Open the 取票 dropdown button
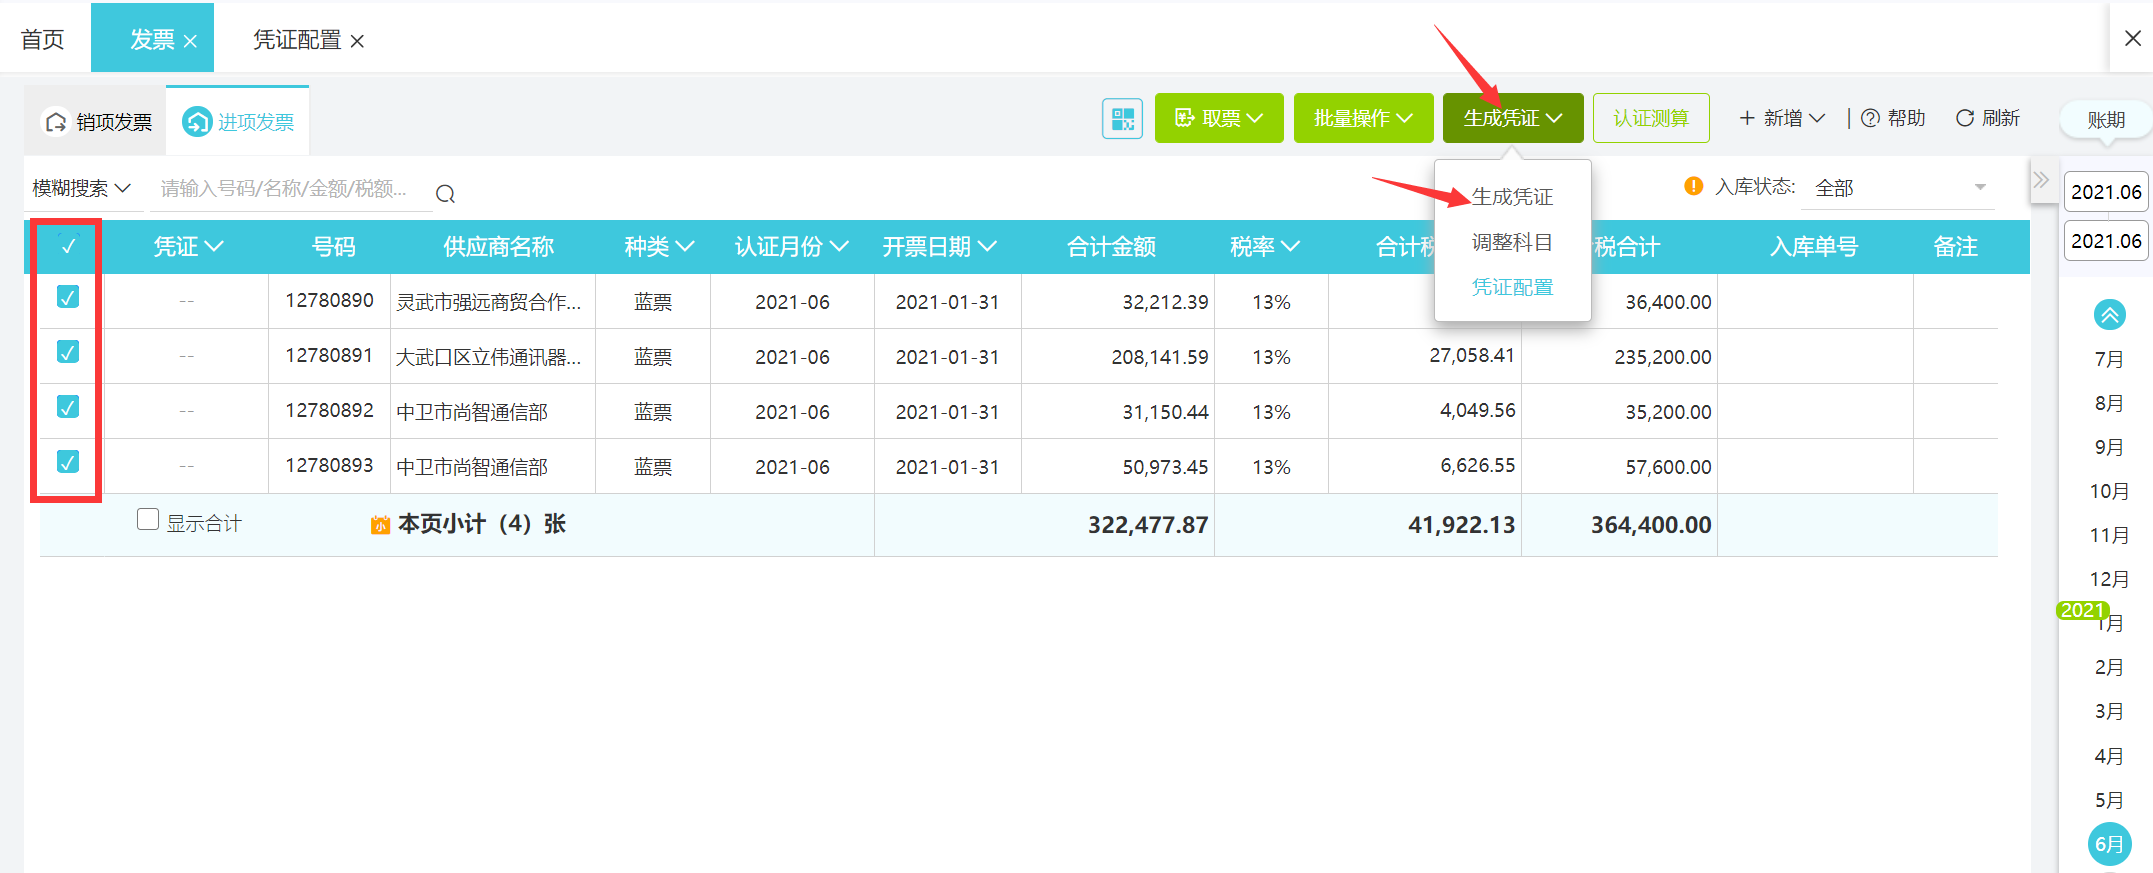The width and height of the screenshot is (2153, 873). click(1219, 118)
